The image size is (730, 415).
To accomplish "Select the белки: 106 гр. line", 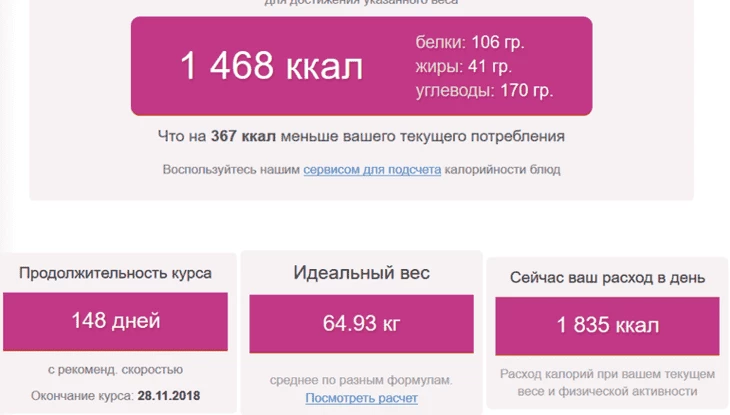I will (470, 42).
